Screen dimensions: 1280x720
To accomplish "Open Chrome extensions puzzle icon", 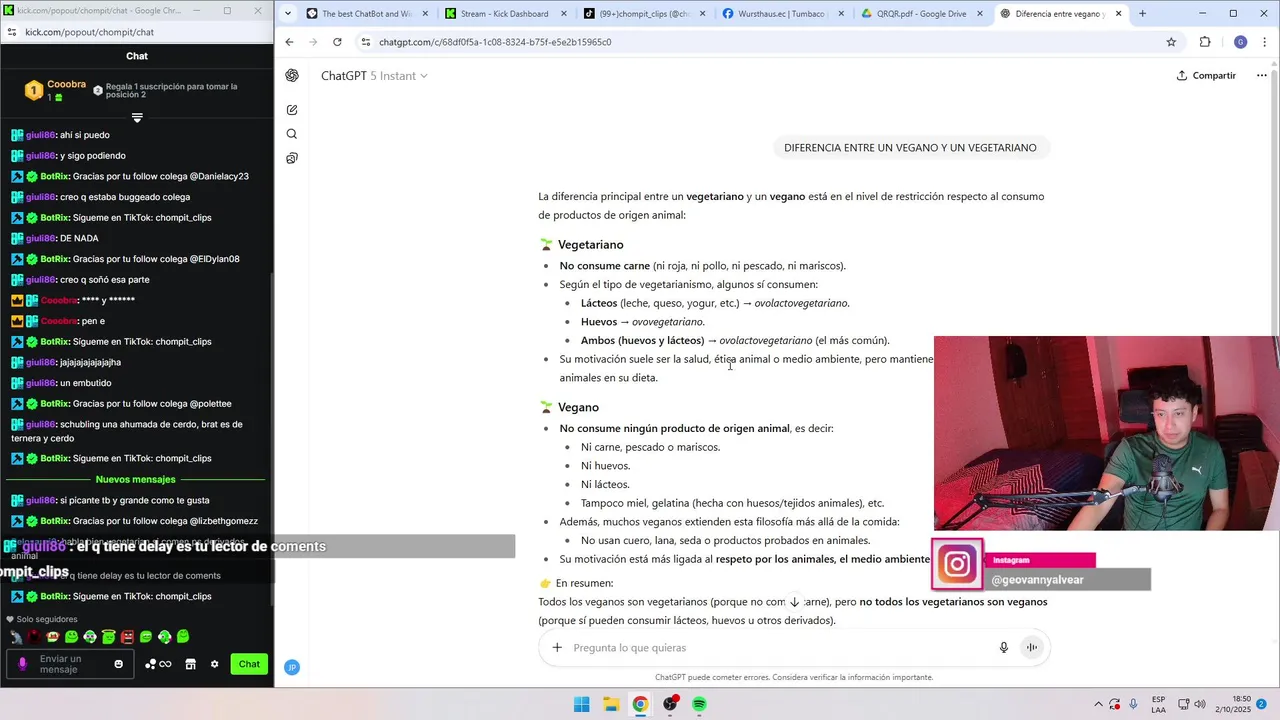I will click(x=1205, y=42).
